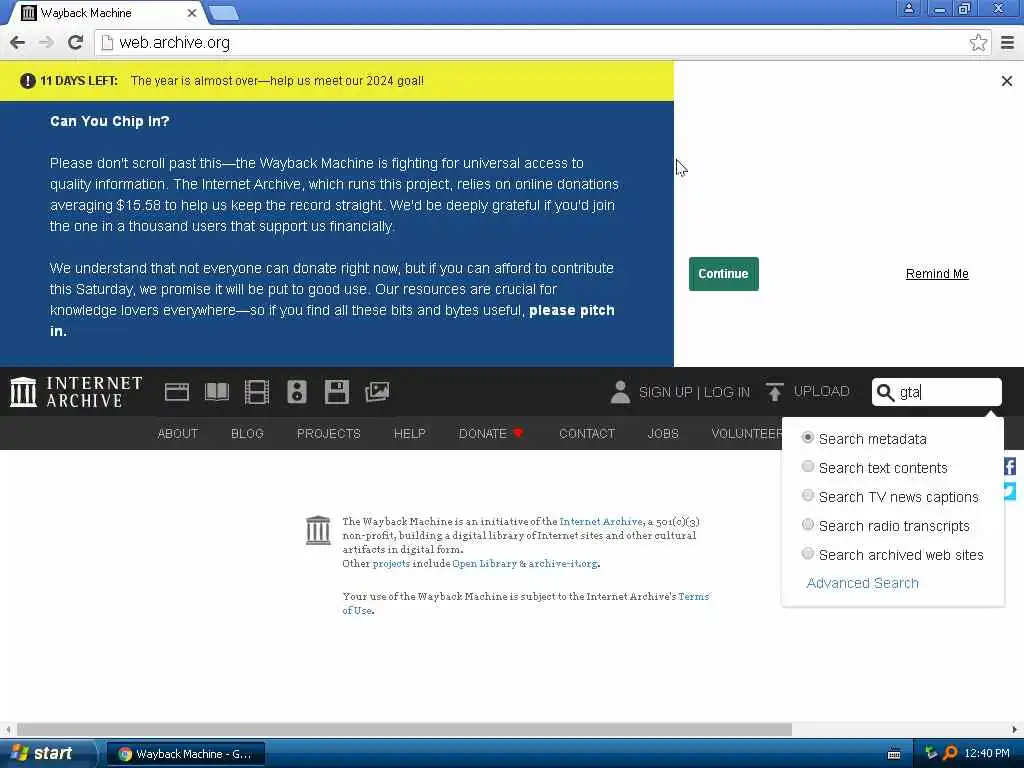Click the Internet Archive logo
1024x768 pixels.
pos(76,392)
